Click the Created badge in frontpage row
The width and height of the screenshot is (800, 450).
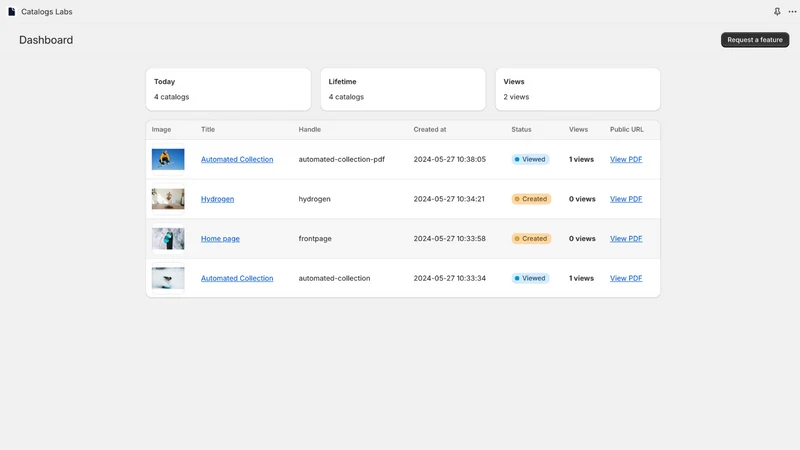[x=531, y=238]
